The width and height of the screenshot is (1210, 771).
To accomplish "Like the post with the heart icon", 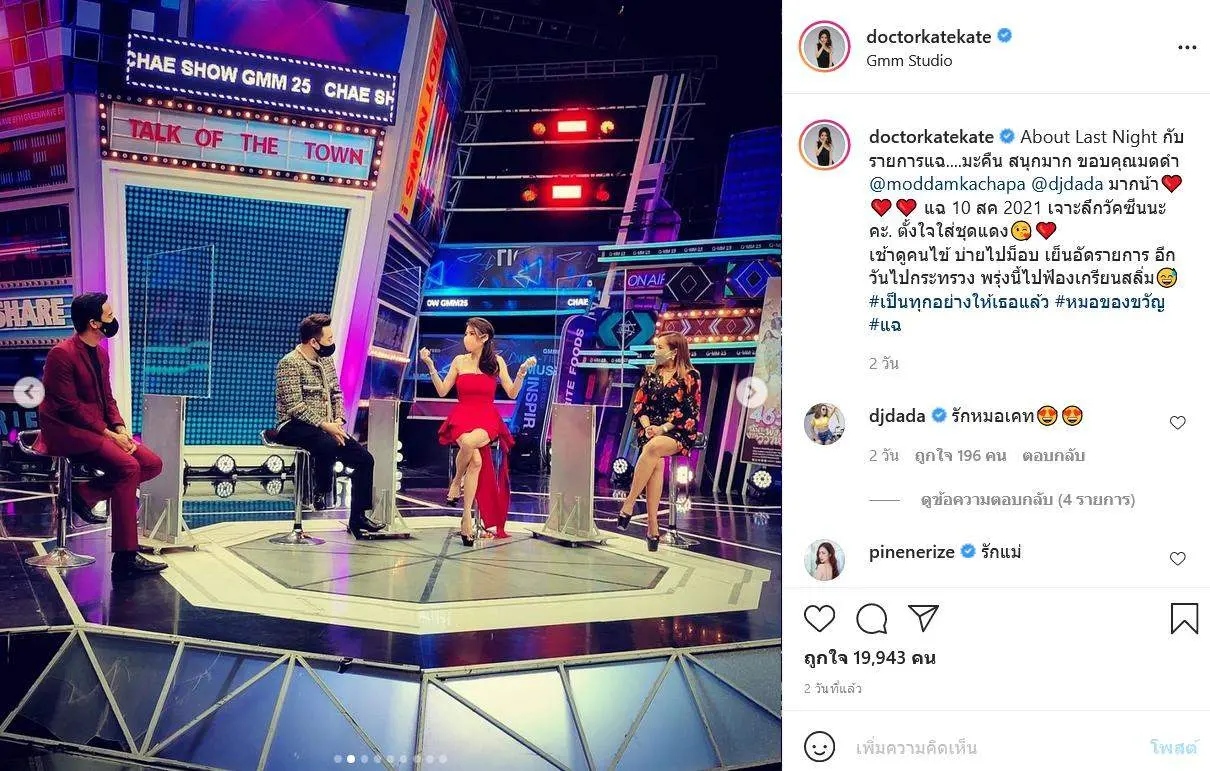I will click(819, 619).
